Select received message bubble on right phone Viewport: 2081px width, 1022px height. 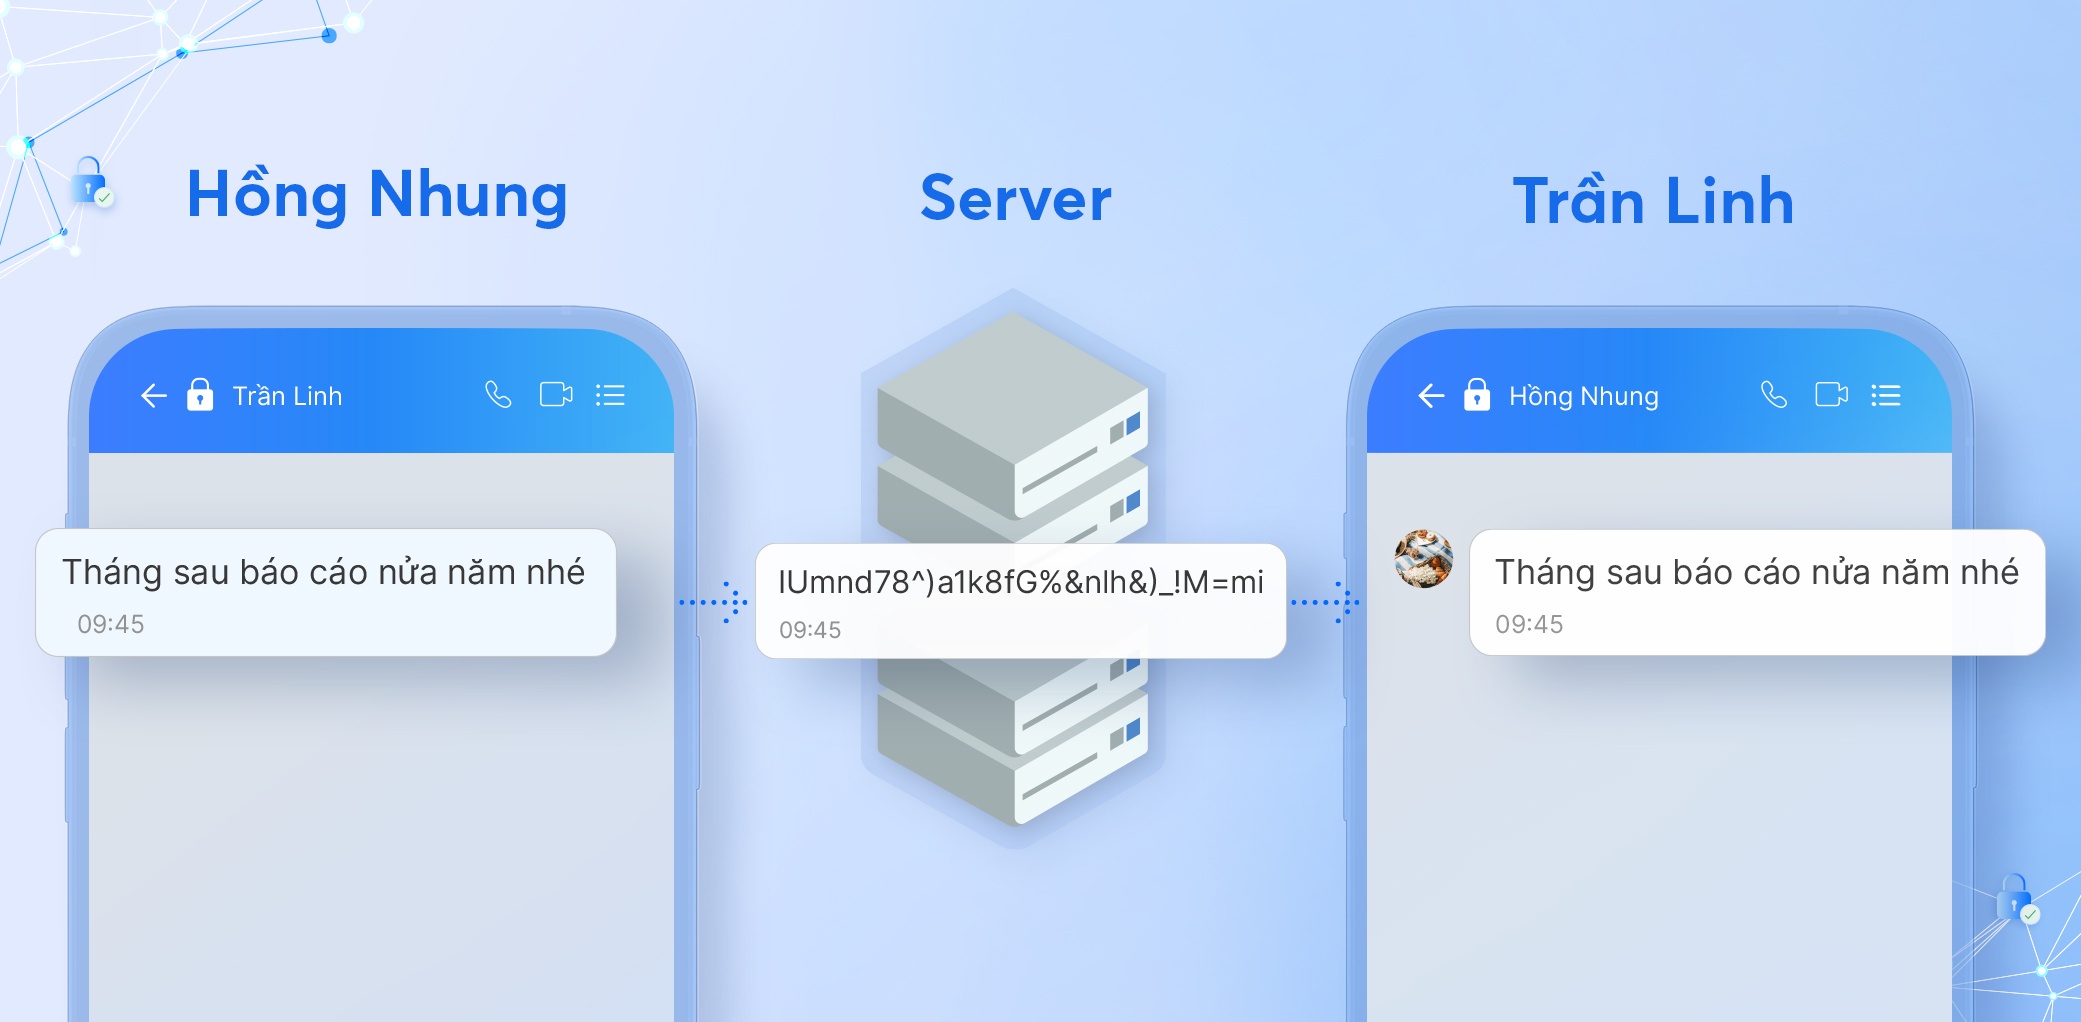pos(1756,592)
